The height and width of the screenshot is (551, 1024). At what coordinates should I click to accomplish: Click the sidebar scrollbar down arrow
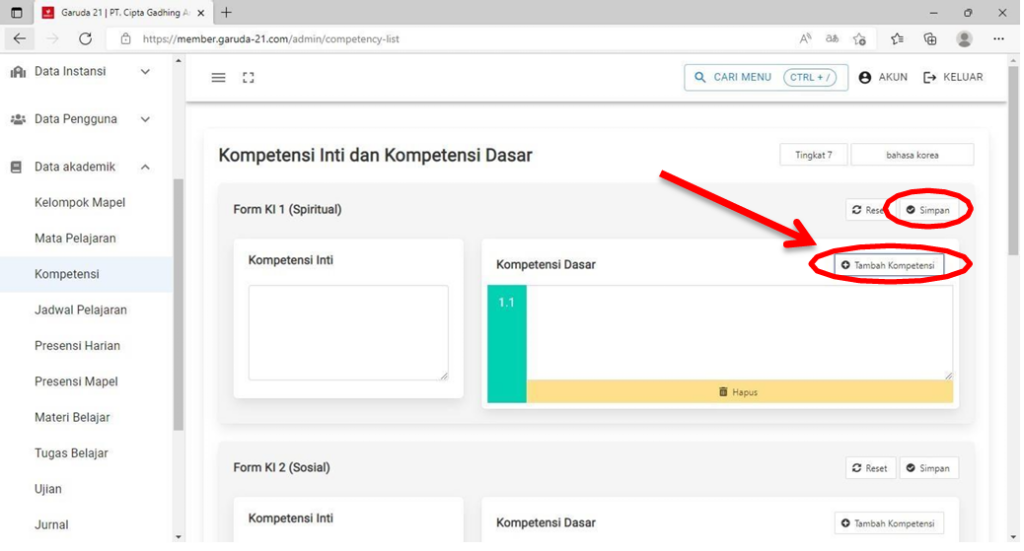178,537
